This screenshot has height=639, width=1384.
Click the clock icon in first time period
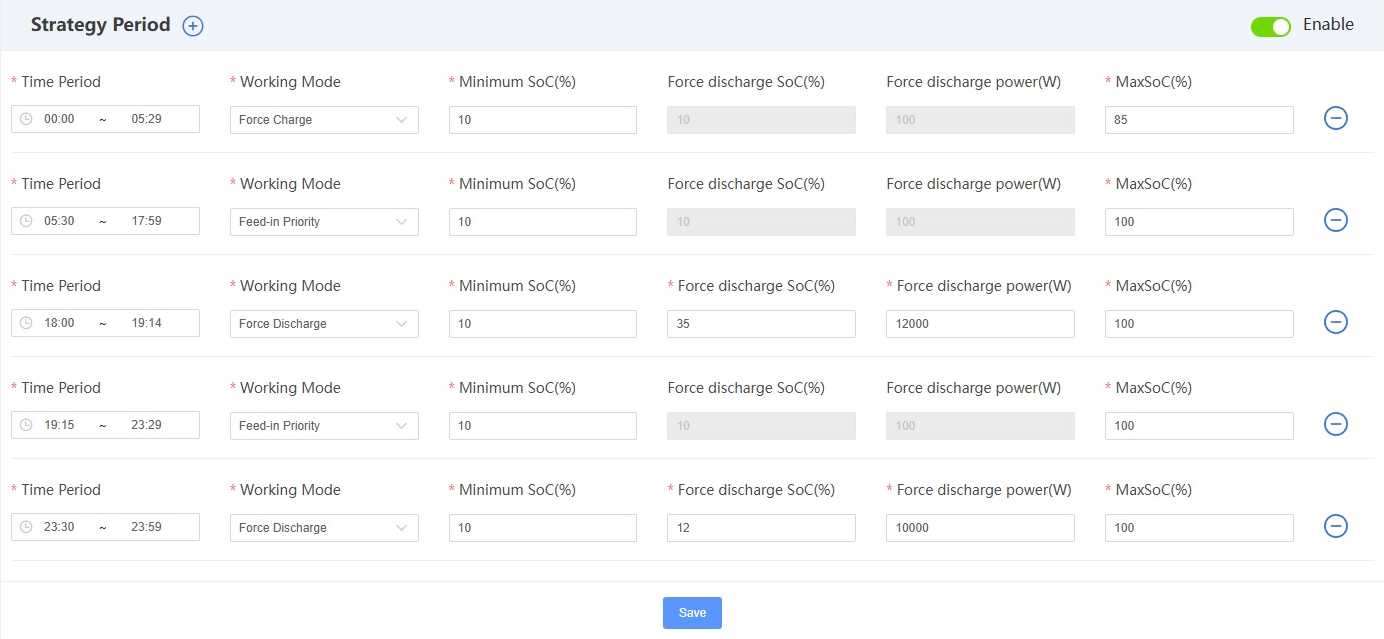26,119
